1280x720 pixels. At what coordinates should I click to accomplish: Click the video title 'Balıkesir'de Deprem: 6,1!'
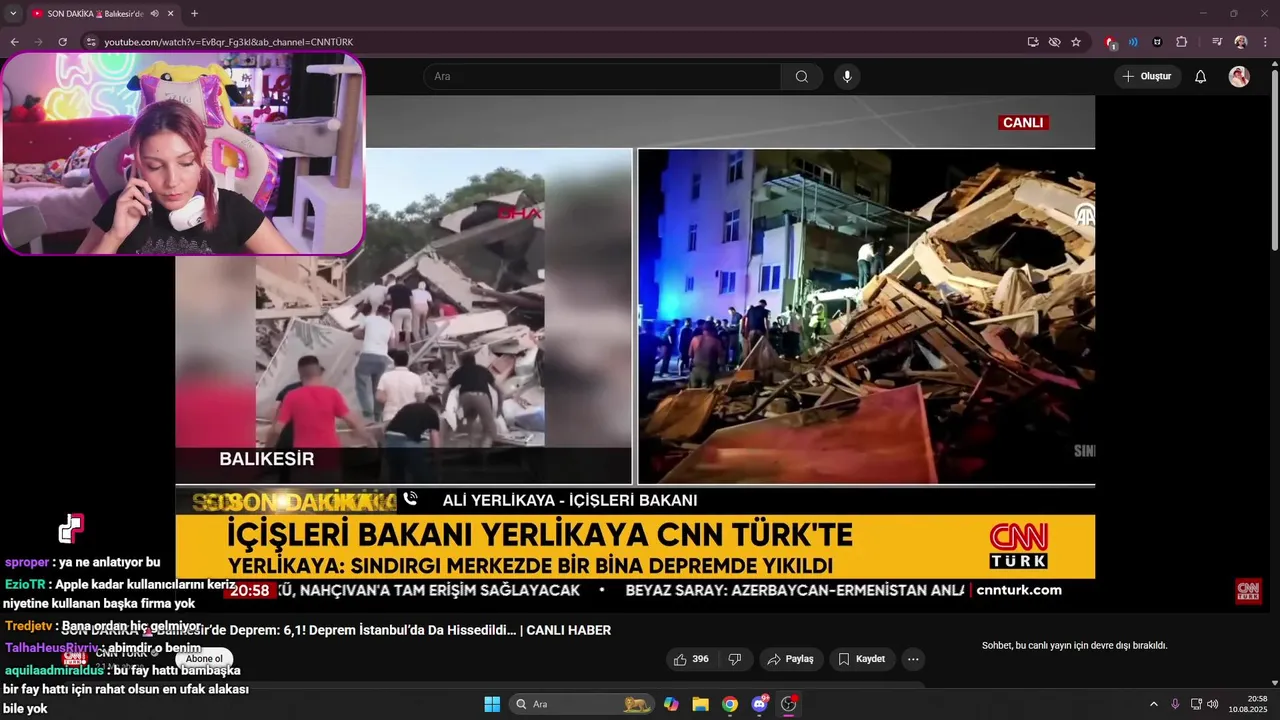(336, 630)
